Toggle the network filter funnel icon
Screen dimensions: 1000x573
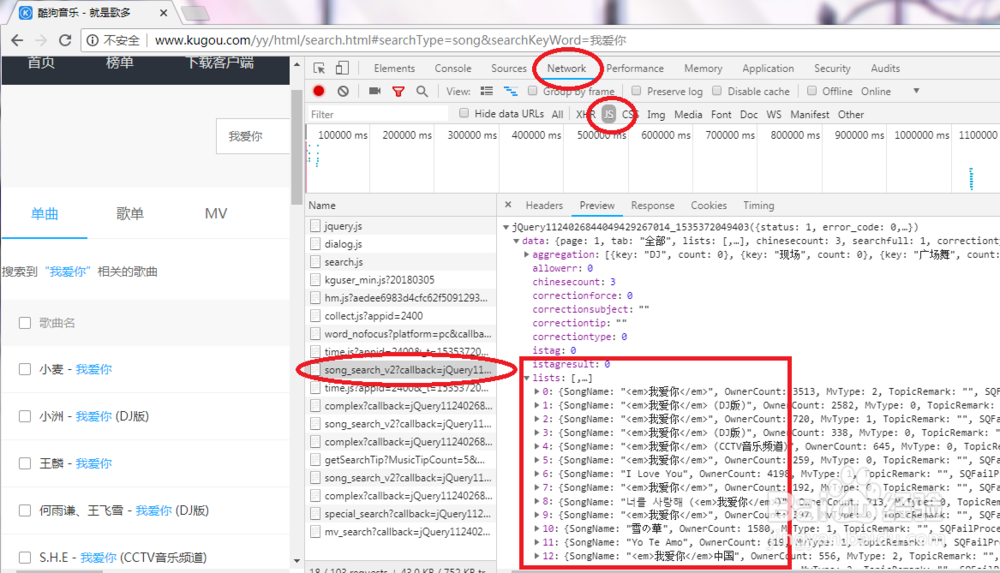pyautogui.click(x=399, y=92)
